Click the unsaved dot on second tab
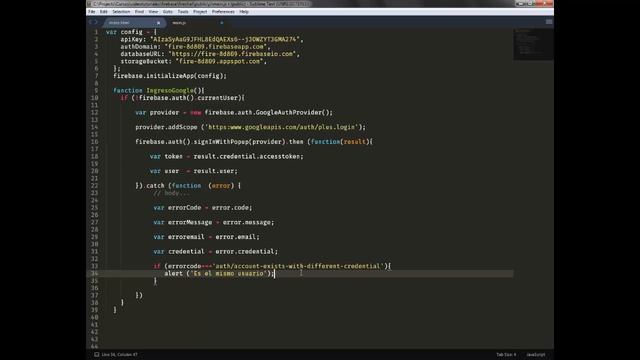 (222, 23)
